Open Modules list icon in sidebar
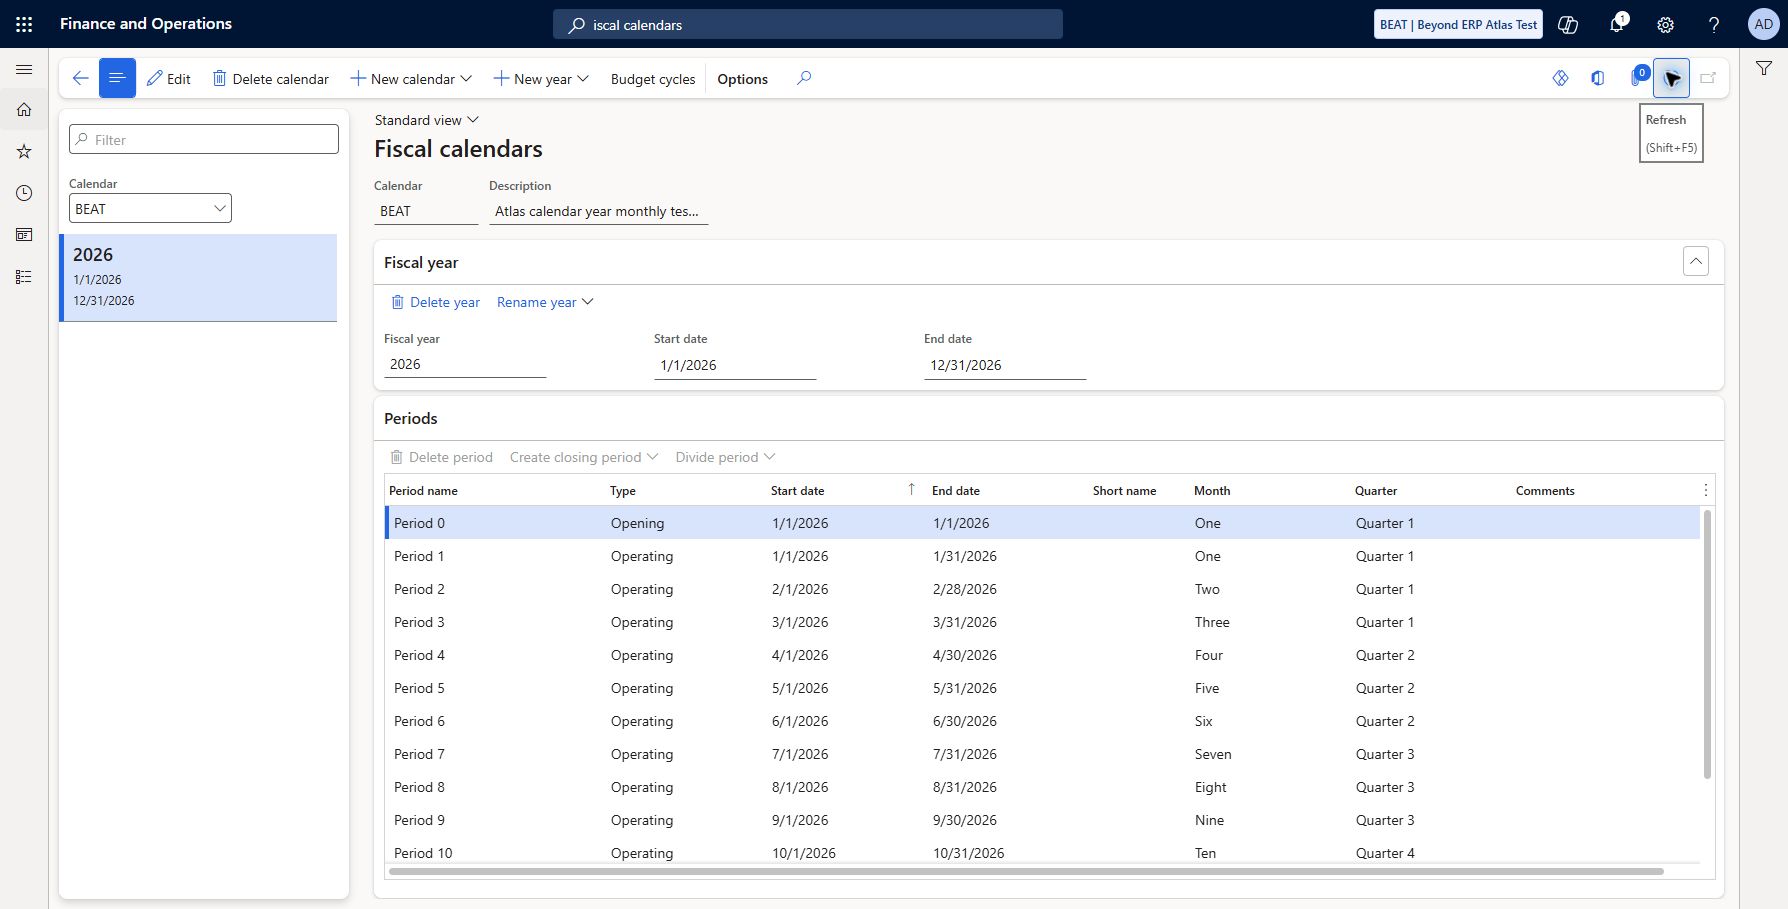This screenshot has height=909, width=1788. [x=24, y=277]
